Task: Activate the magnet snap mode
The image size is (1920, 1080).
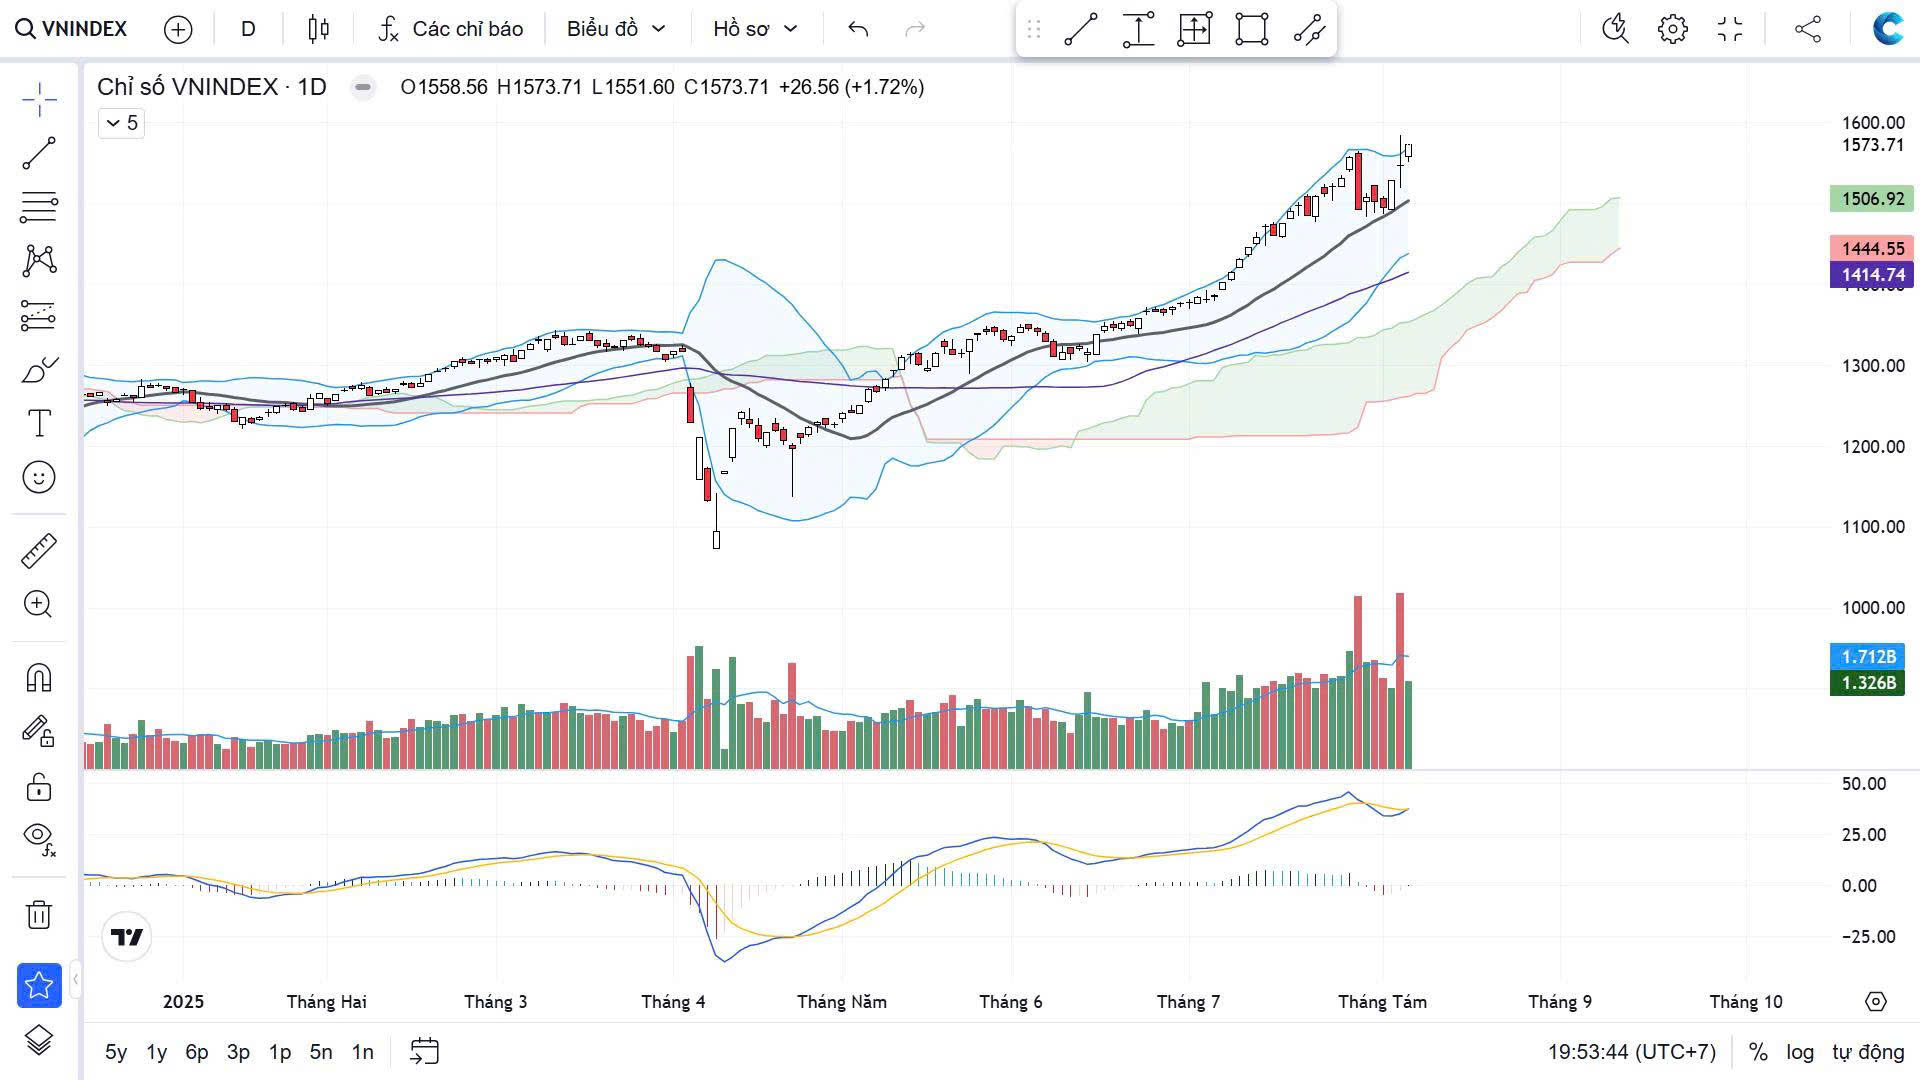Action: [39, 678]
